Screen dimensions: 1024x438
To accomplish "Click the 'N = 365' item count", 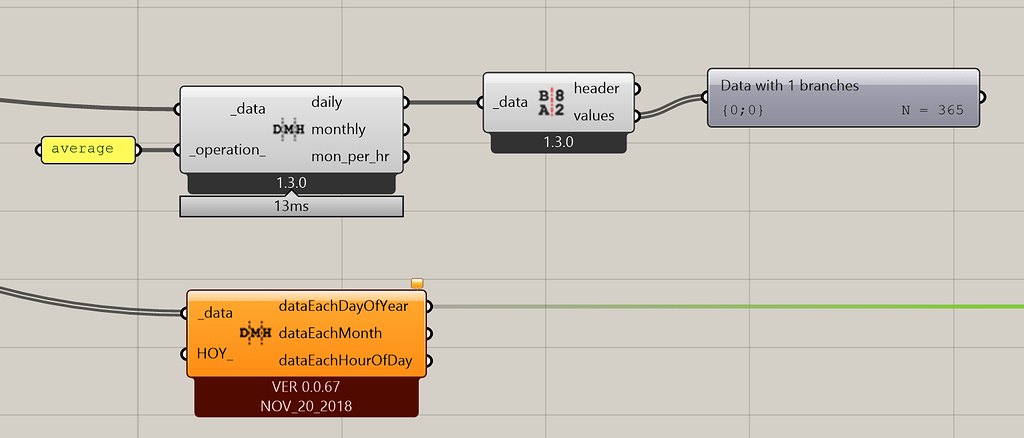I will [932, 110].
